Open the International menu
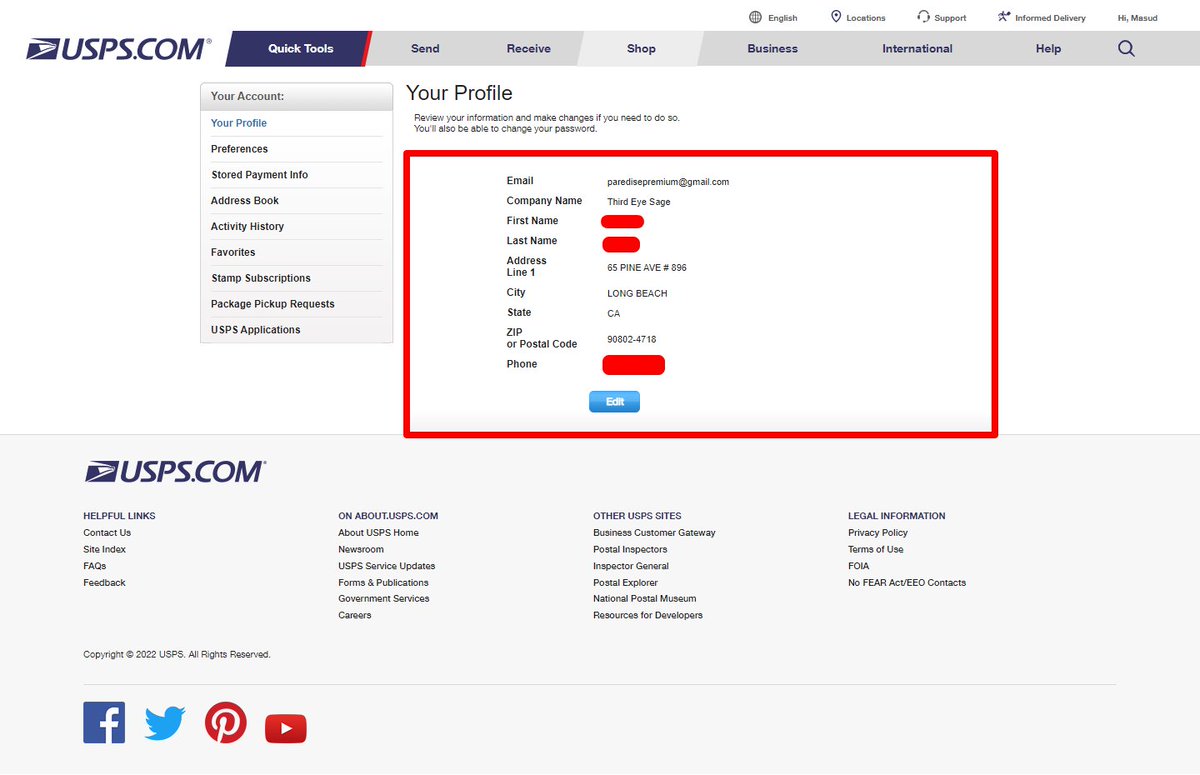1200x775 pixels. [917, 48]
